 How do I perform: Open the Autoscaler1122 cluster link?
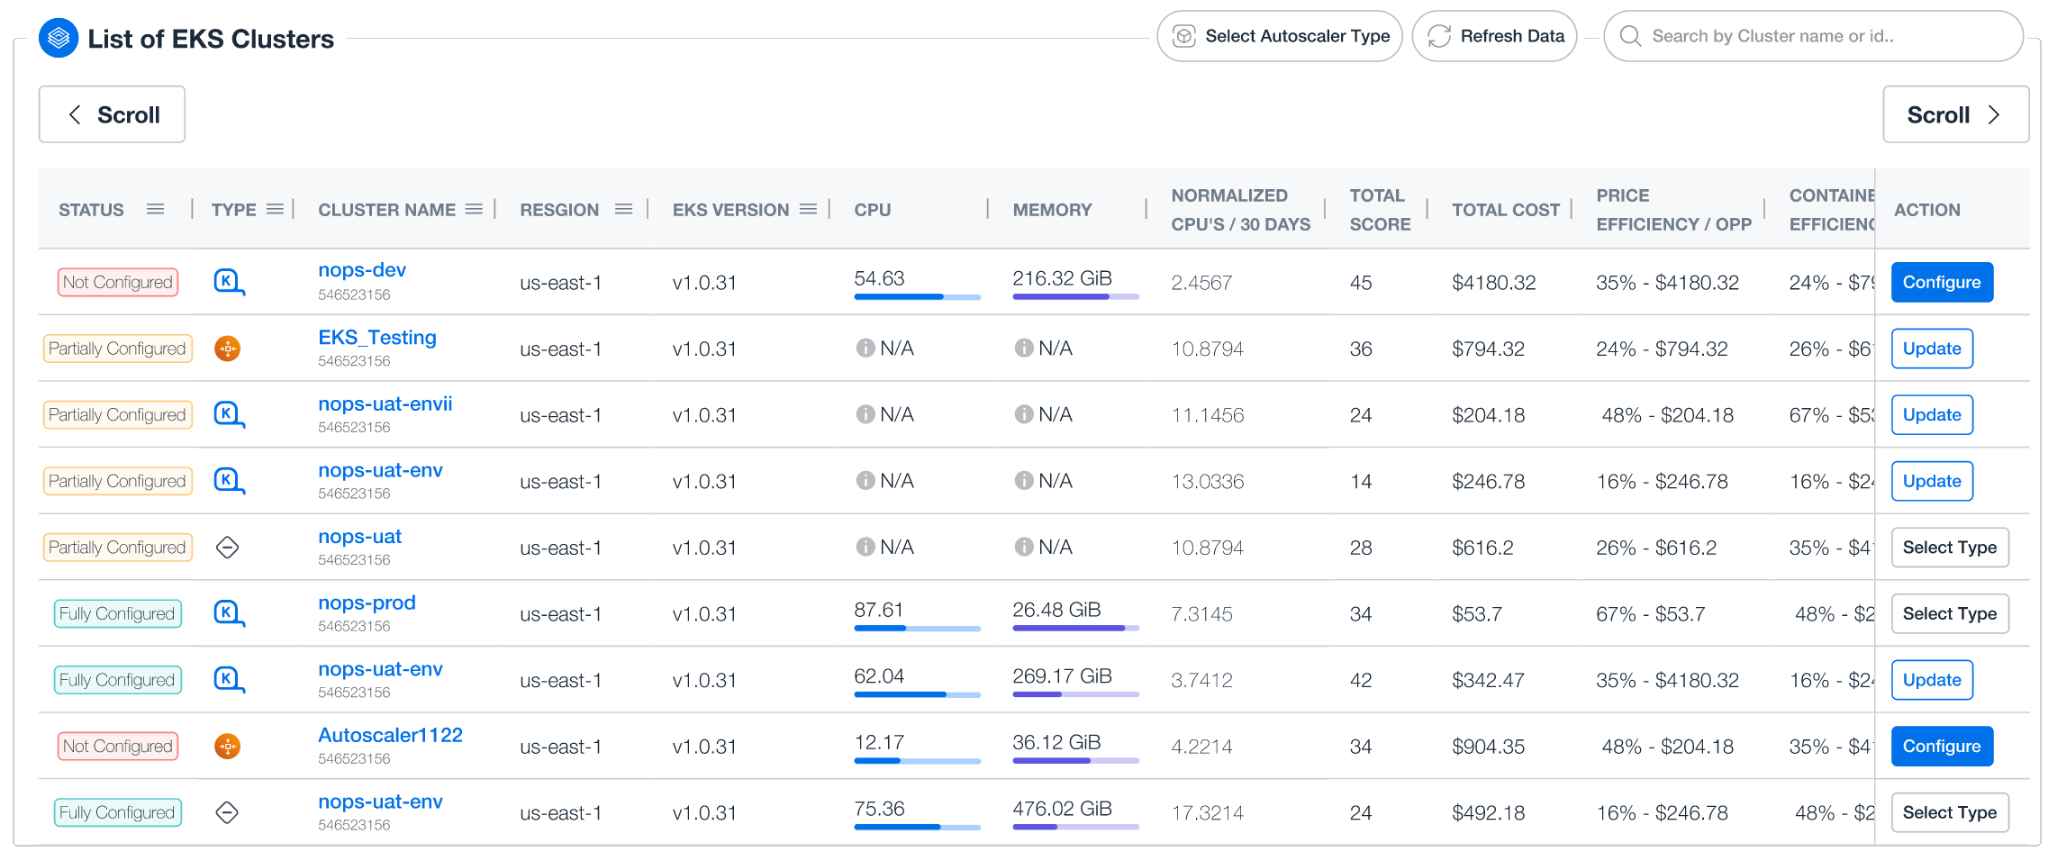[390, 735]
